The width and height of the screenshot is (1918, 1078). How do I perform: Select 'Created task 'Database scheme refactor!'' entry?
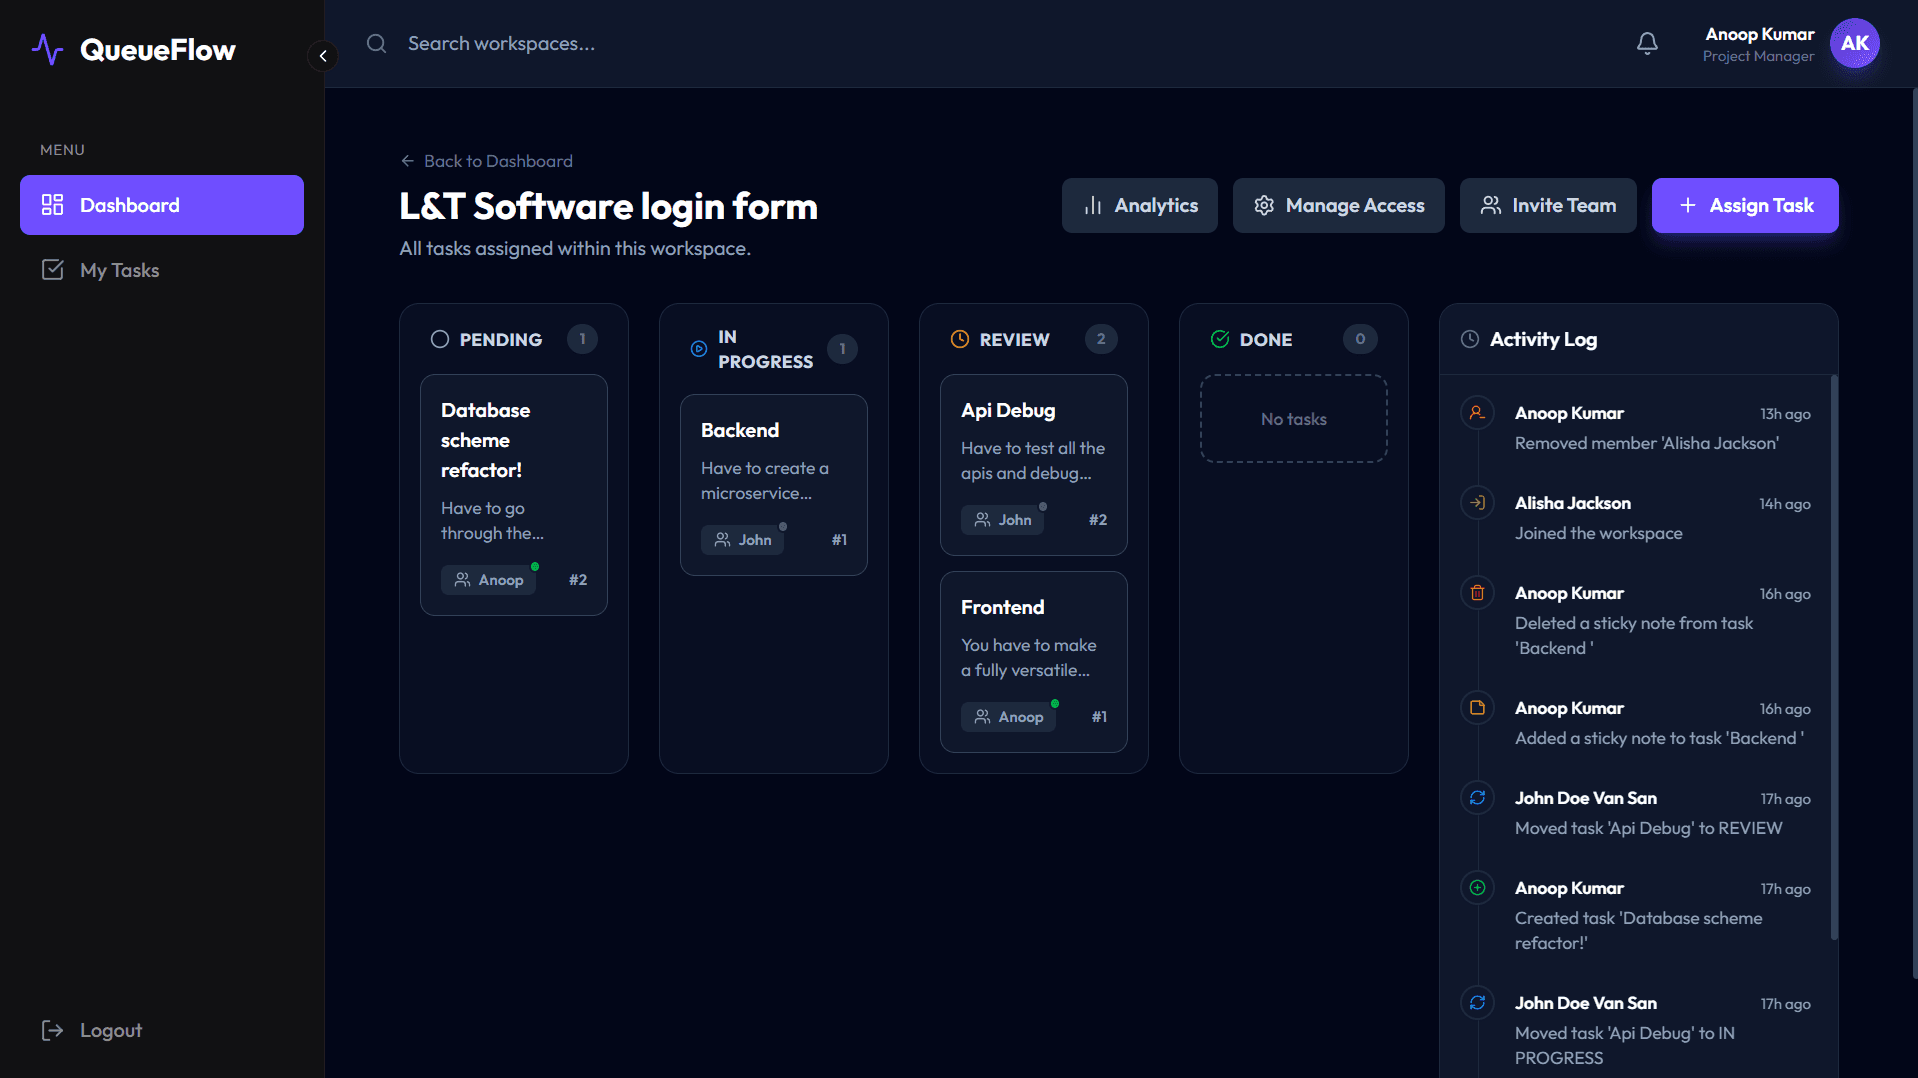[x=1638, y=931]
